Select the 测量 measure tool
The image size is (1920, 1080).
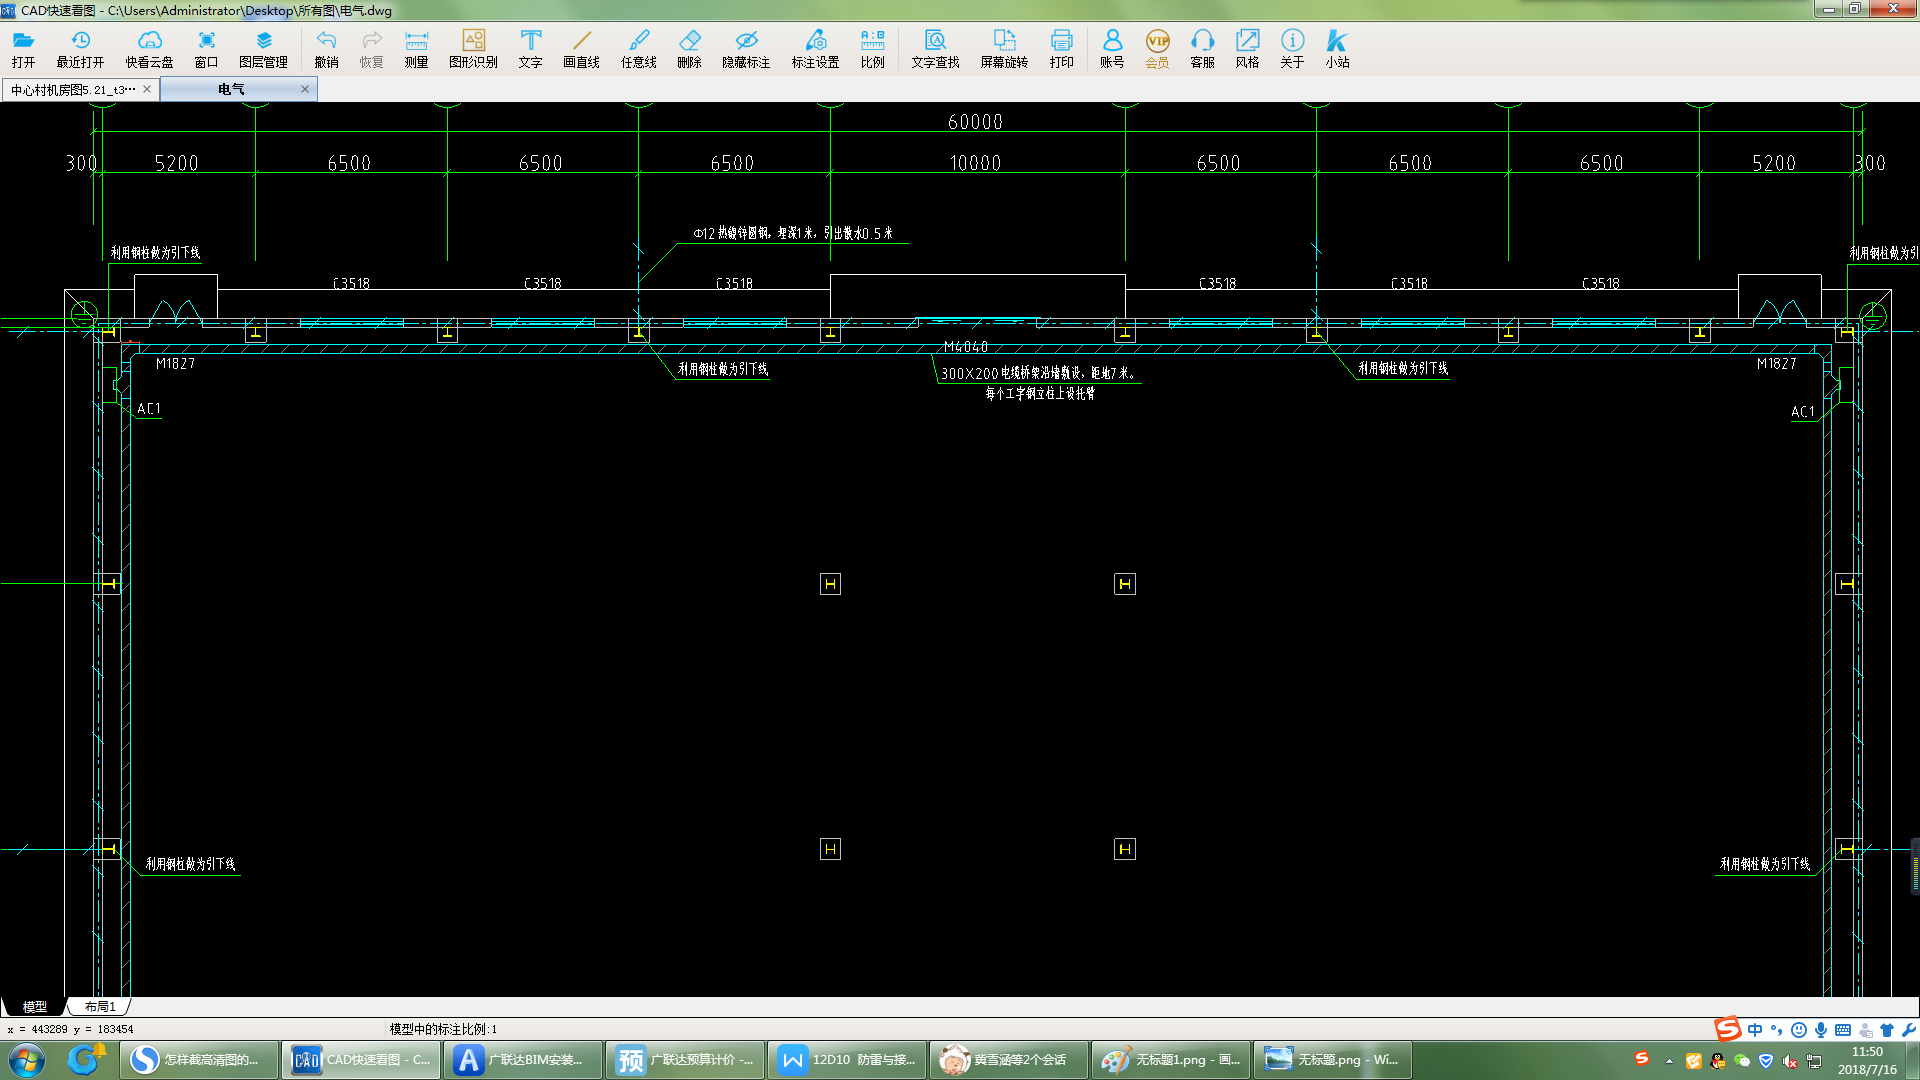coord(416,48)
